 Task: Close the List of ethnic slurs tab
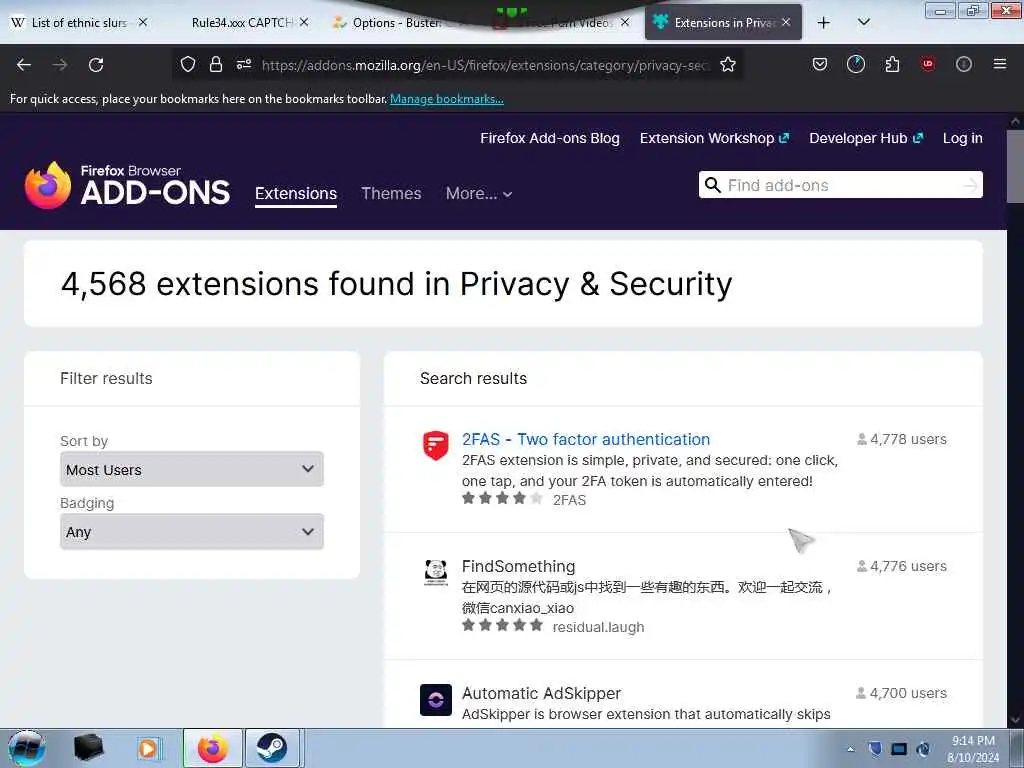[142, 22]
